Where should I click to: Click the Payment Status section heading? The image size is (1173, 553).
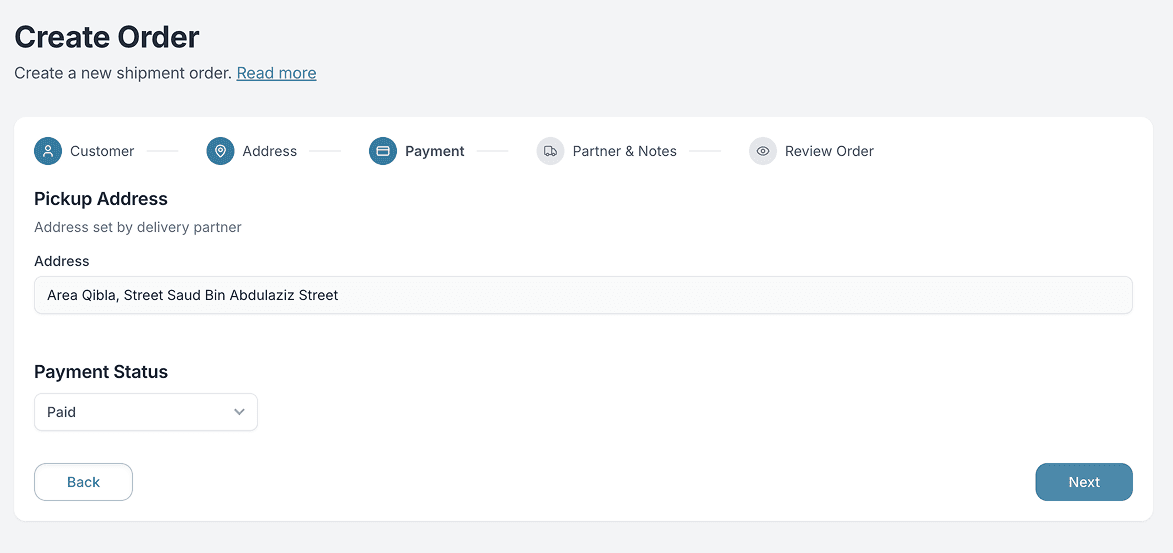[x=101, y=372]
